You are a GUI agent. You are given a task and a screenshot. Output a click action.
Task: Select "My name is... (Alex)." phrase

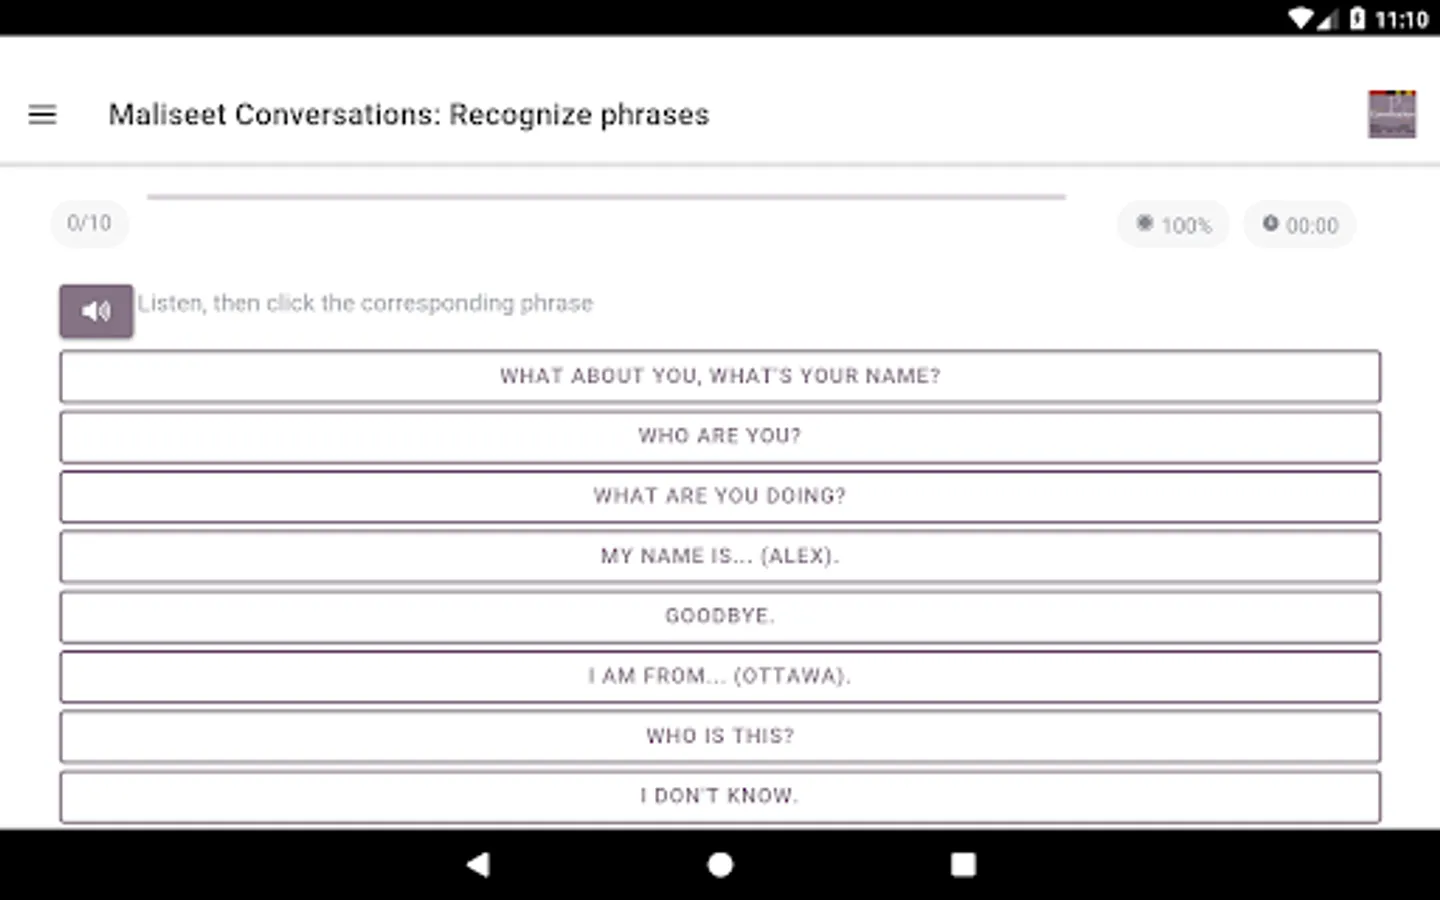coord(720,556)
